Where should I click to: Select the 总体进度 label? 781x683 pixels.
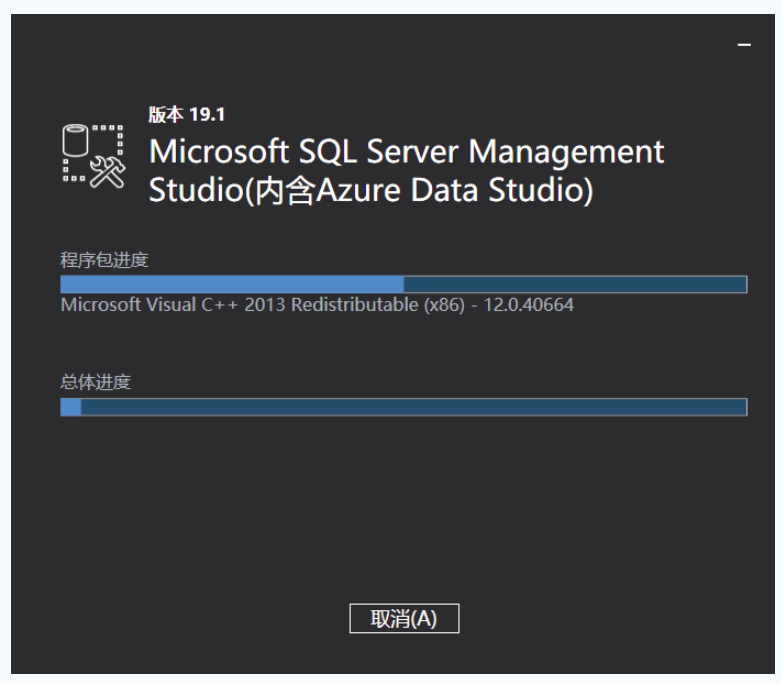point(96,383)
